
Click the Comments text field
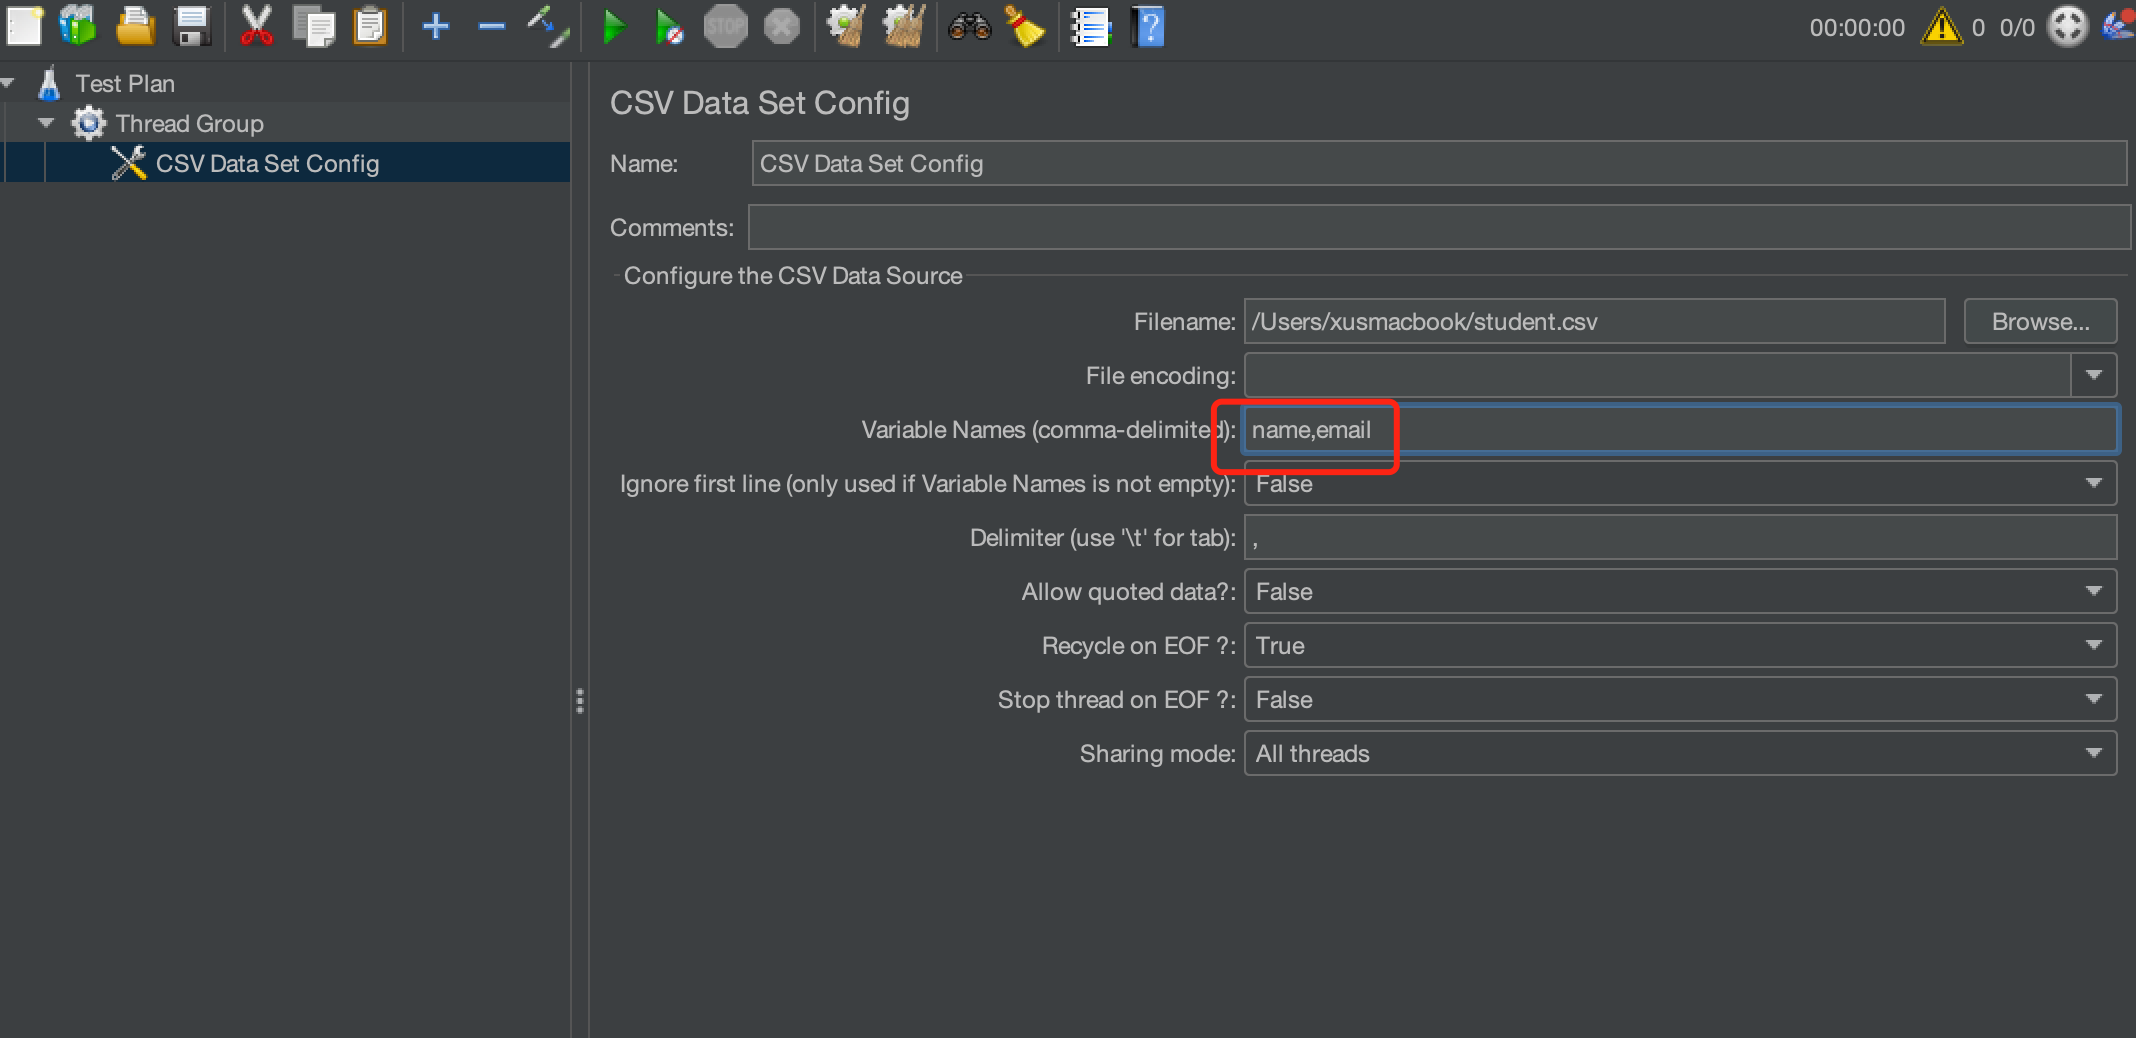point(1438,228)
